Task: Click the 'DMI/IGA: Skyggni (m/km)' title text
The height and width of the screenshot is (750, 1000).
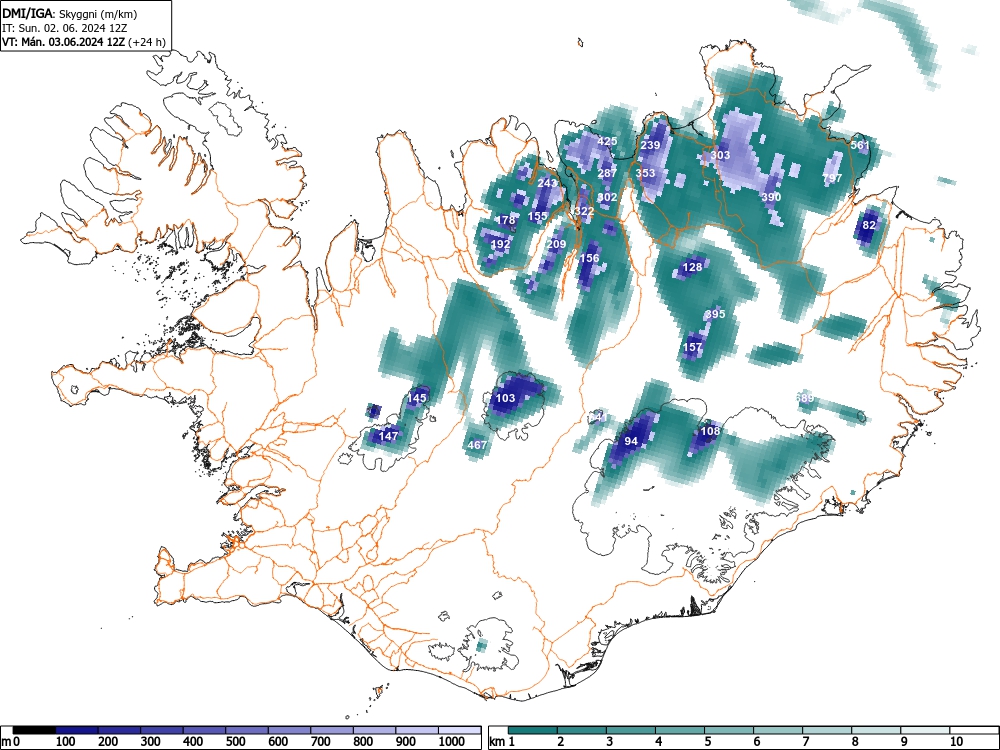Action: click(x=70, y=14)
